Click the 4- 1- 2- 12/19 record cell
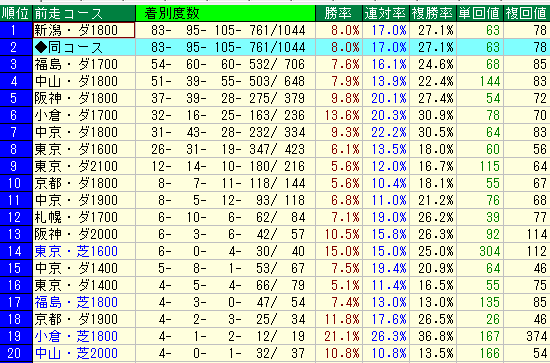 [226, 336]
